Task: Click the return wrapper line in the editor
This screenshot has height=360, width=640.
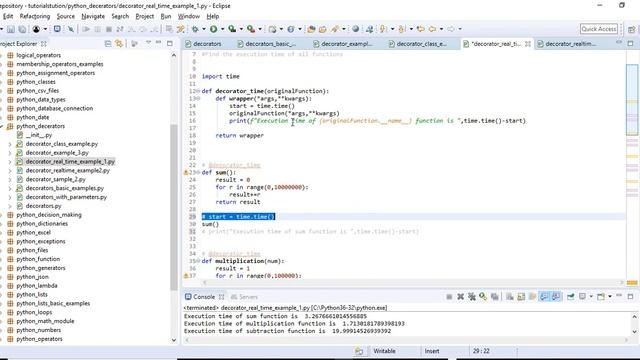Action: pyautogui.click(x=240, y=136)
